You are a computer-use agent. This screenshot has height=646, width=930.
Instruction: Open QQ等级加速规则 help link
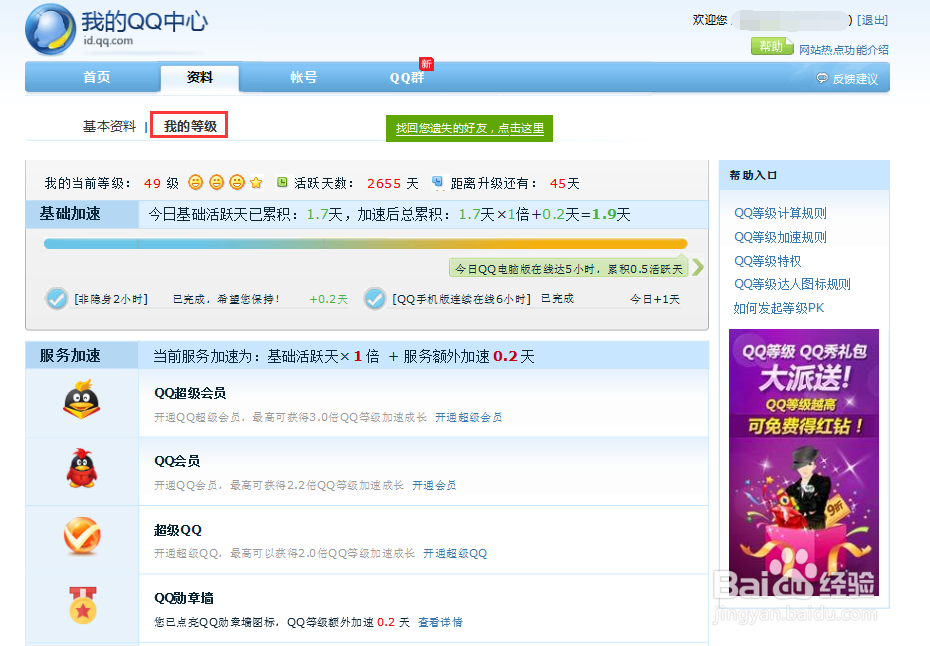coord(780,237)
